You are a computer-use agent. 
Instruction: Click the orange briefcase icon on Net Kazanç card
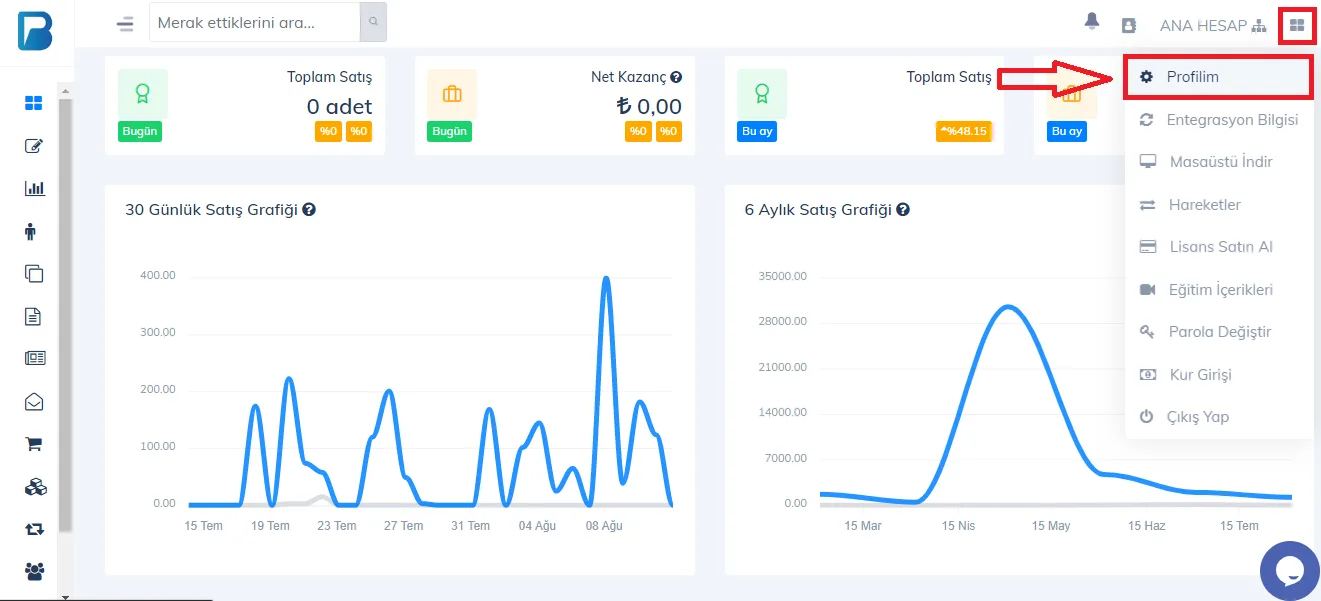(x=452, y=94)
